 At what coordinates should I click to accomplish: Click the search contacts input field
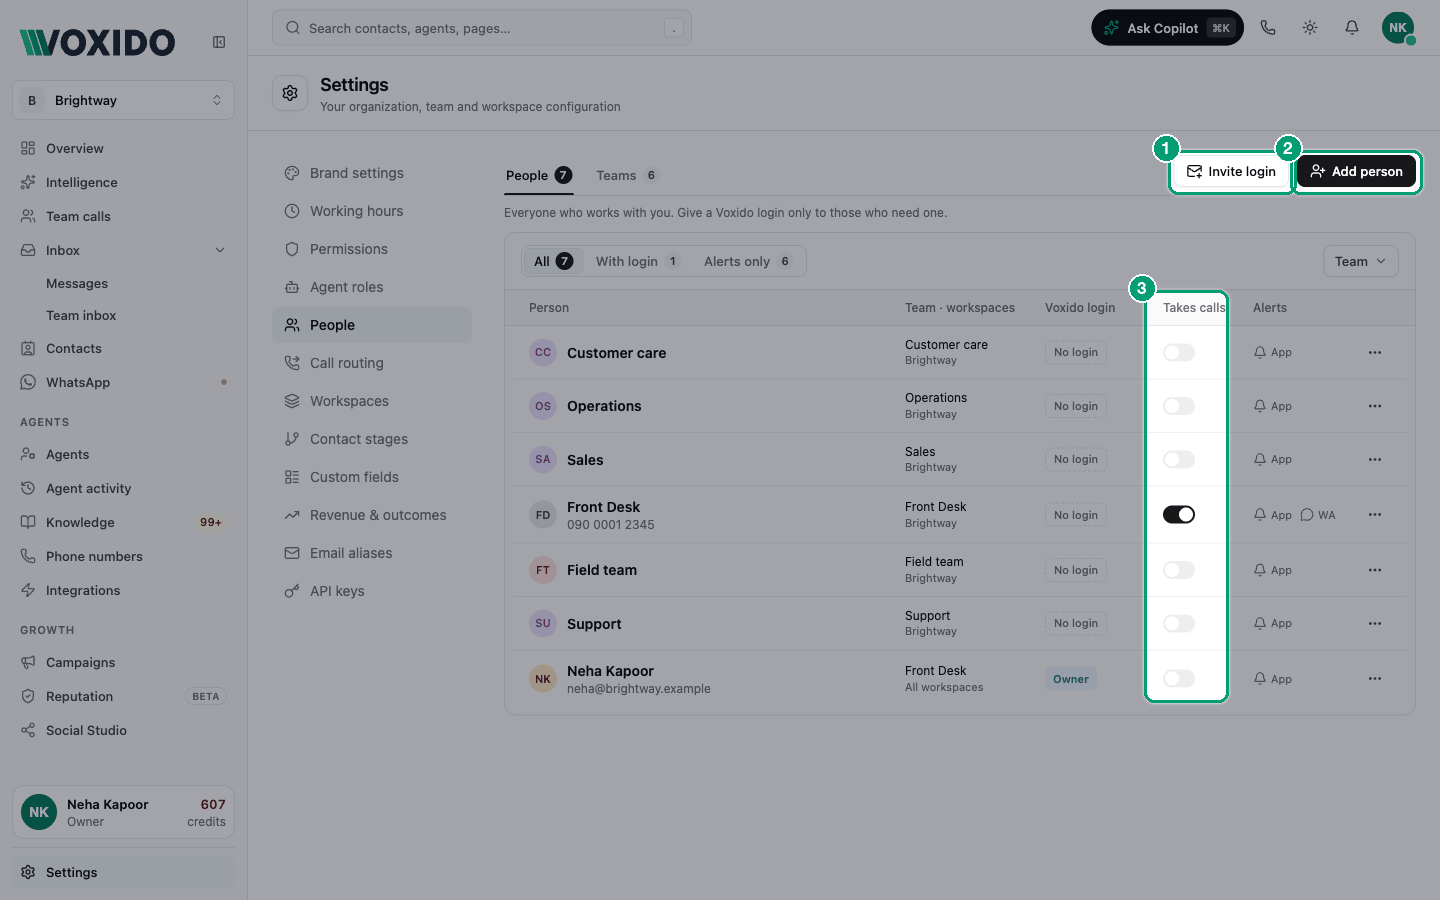pos(482,28)
